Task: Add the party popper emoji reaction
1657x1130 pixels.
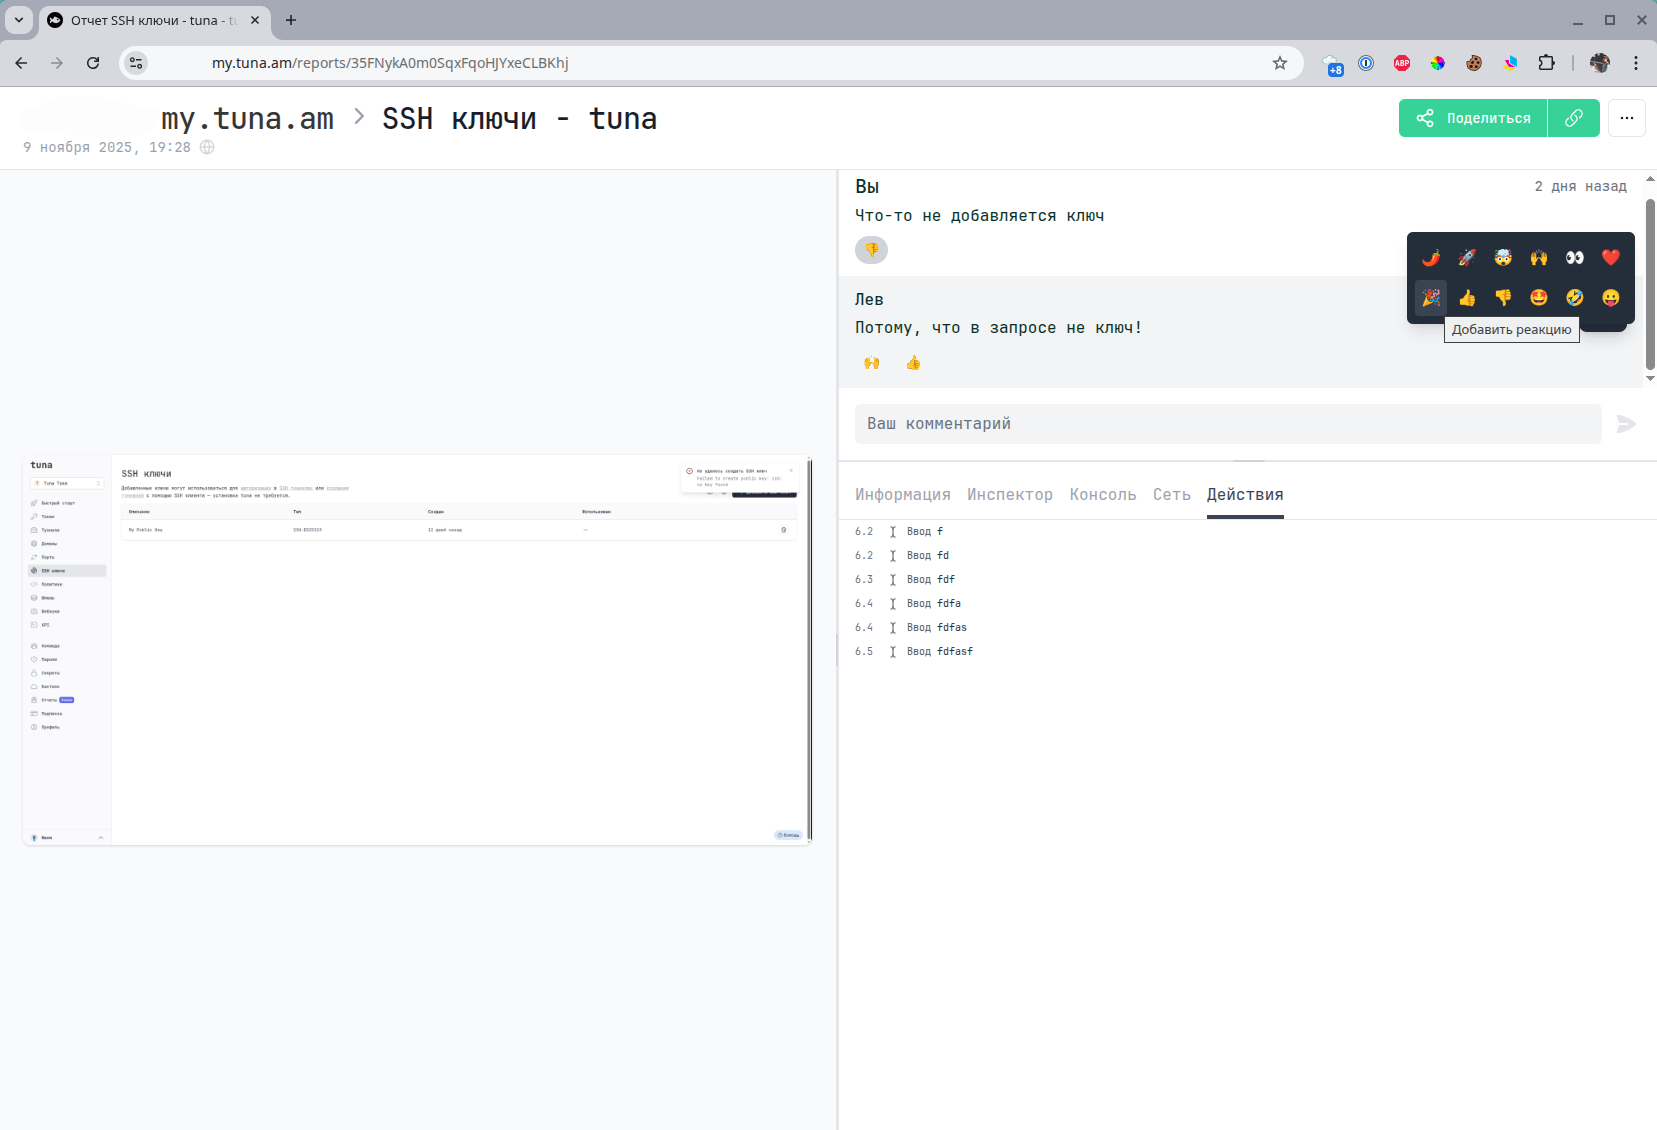Action: 1431,298
